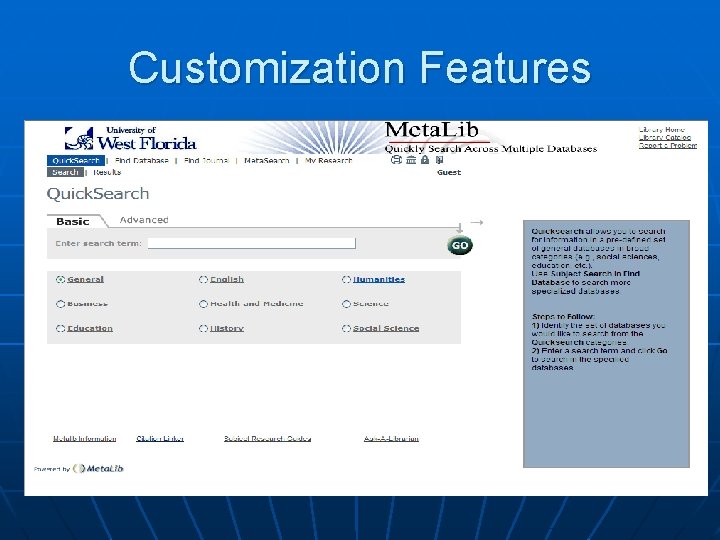Click the Ask-A-Librarian footer link
Viewport: 720px width, 540px height.
pos(391,439)
